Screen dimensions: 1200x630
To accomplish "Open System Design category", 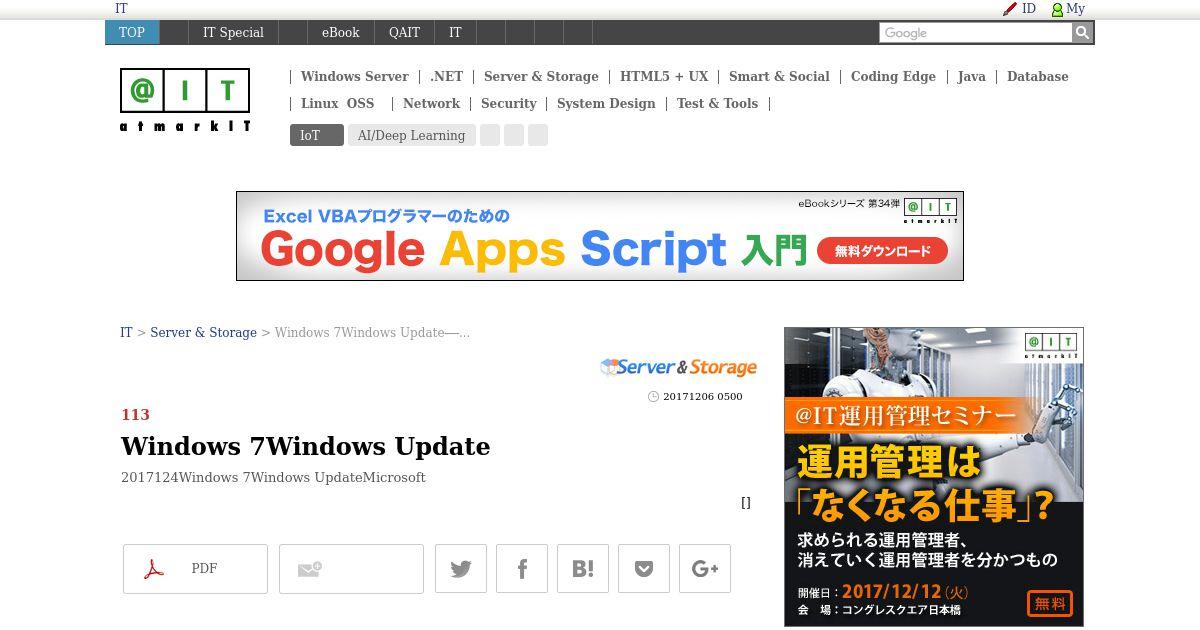I will click(606, 103).
